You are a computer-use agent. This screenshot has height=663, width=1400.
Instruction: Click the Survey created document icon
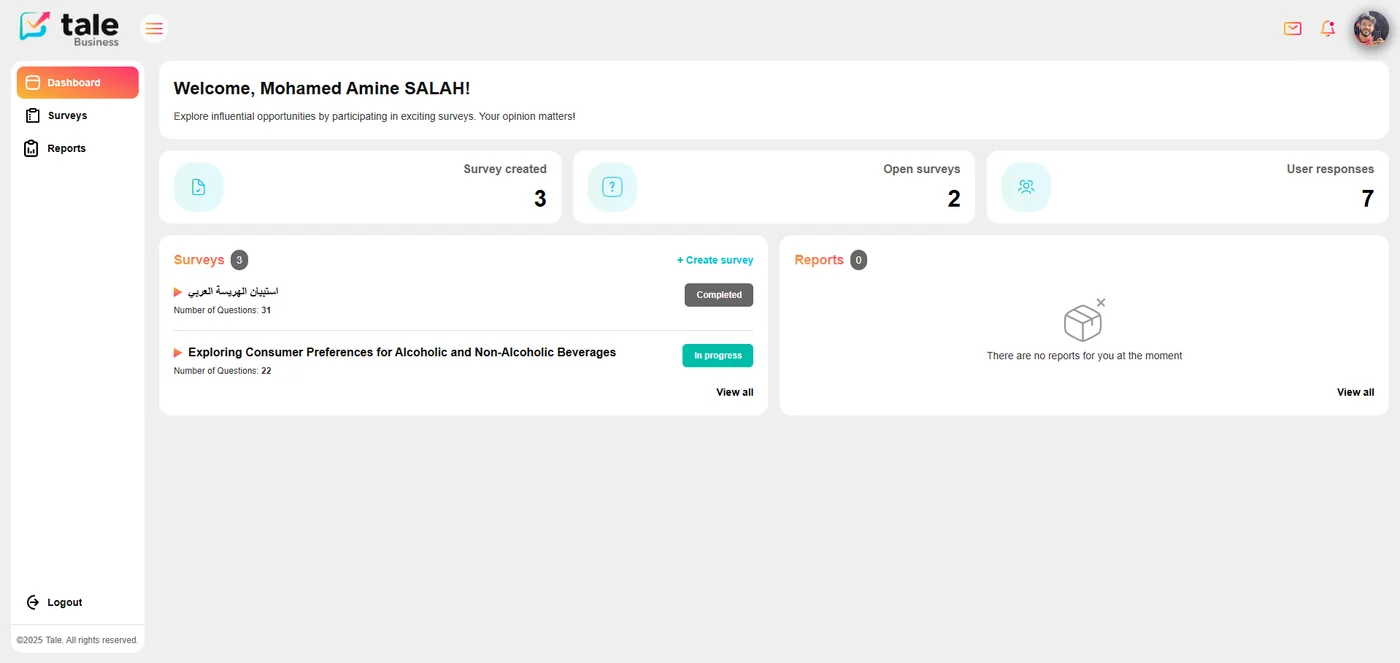(198, 187)
